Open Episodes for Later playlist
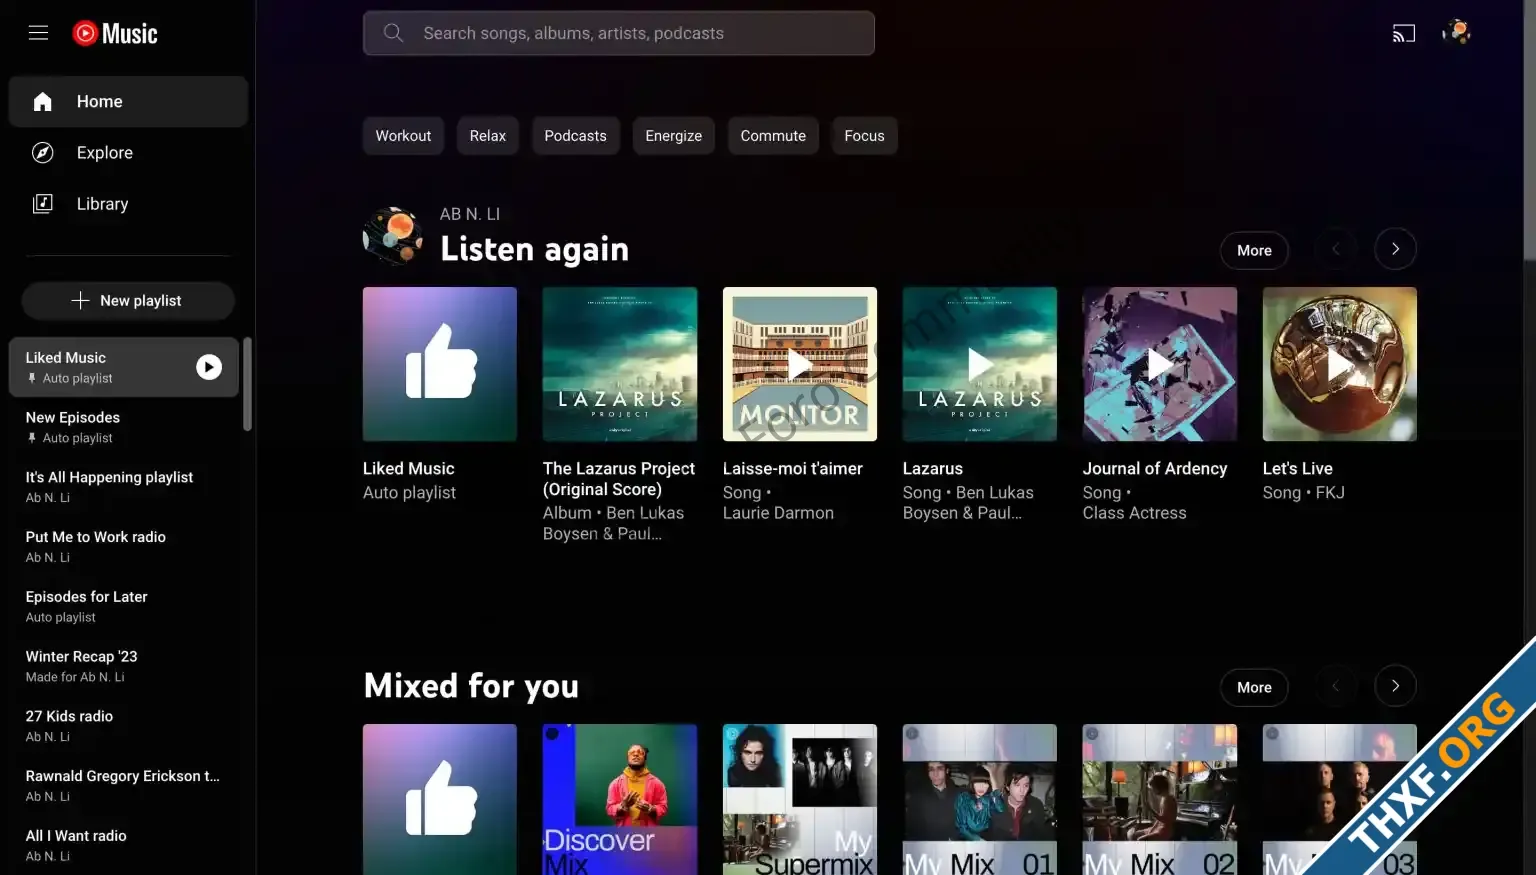Image resolution: width=1536 pixels, height=875 pixels. 124,606
